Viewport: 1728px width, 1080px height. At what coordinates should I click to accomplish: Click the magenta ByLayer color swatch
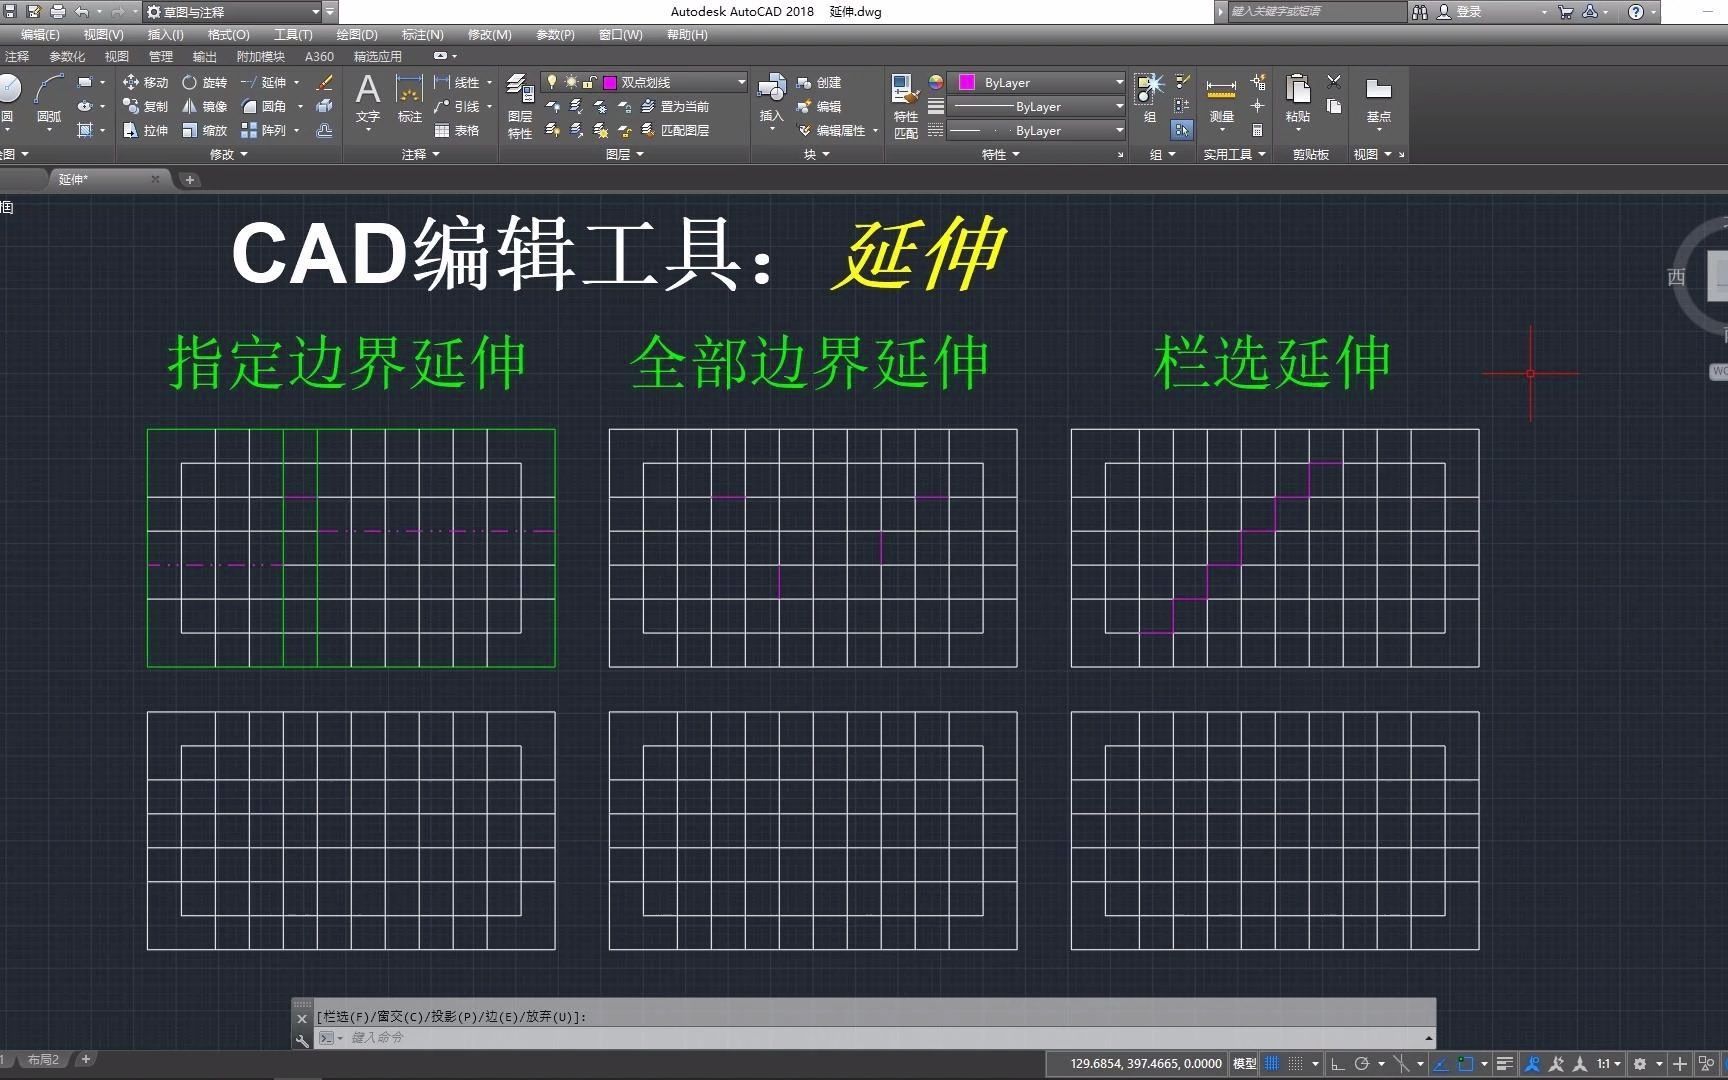click(967, 82)
